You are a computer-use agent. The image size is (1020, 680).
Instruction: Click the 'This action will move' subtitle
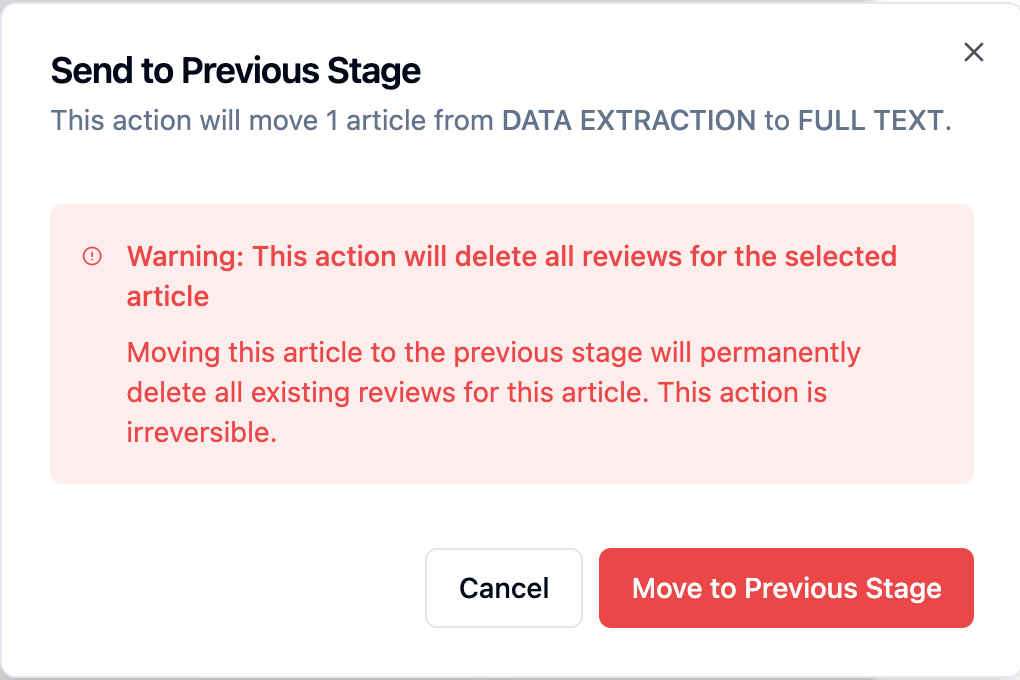tap(185, 121)
